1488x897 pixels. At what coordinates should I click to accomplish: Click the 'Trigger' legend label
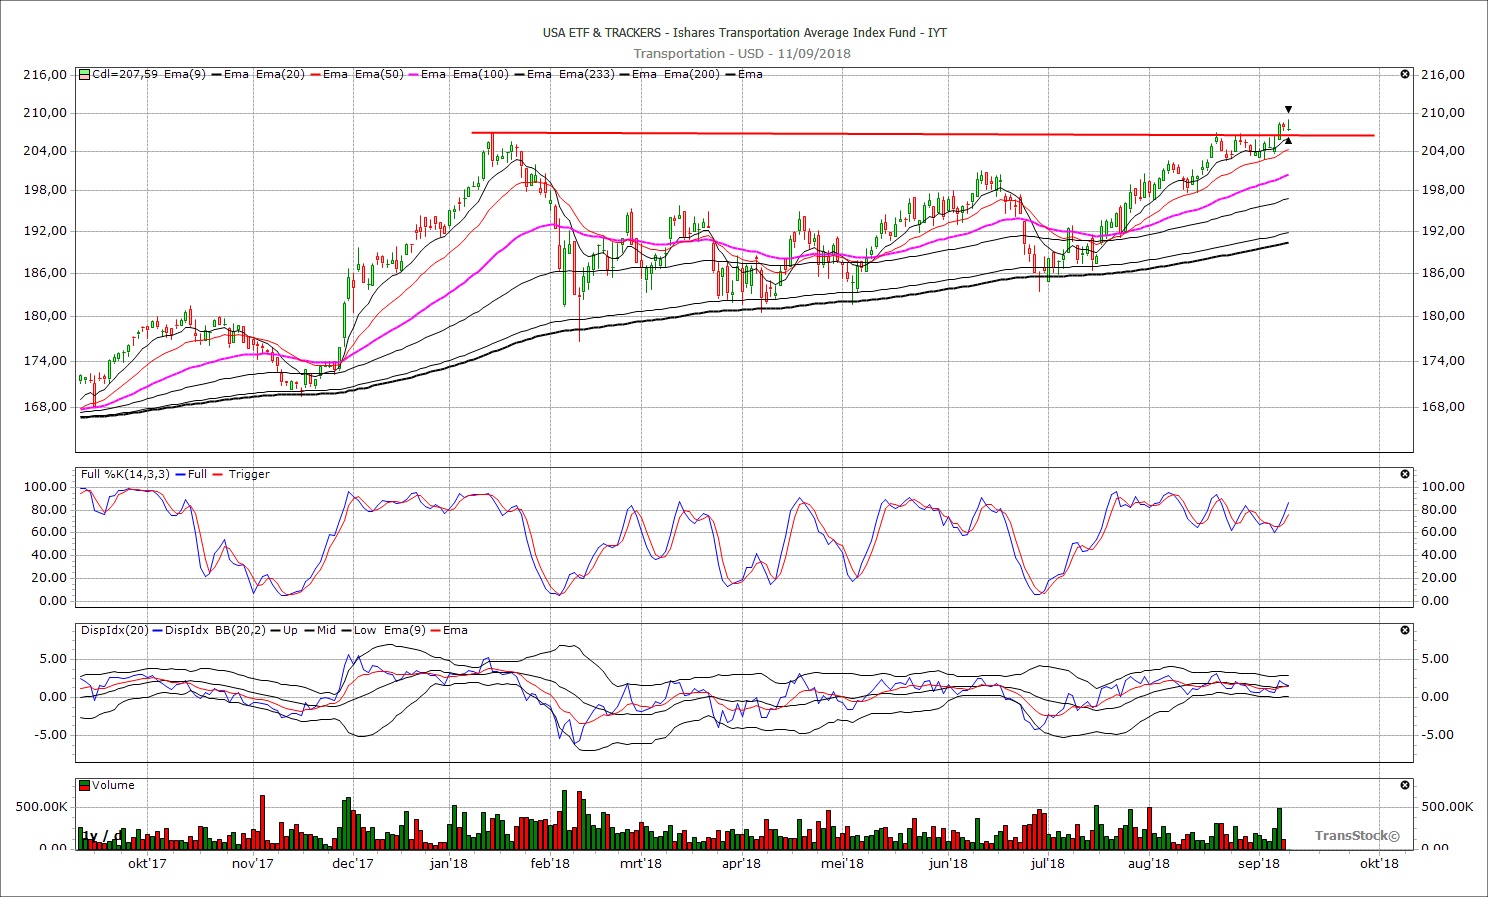tap(249, 474)
